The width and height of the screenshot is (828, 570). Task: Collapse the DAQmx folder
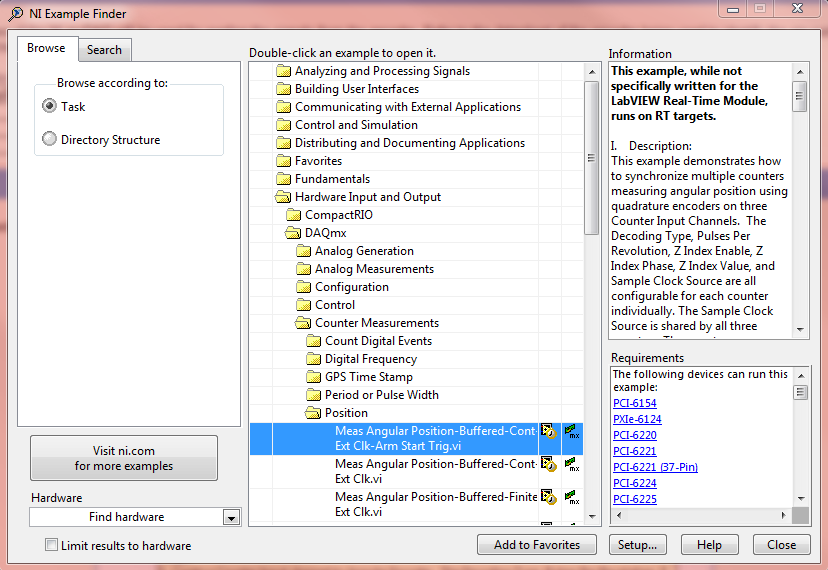[x=293, y=232]
